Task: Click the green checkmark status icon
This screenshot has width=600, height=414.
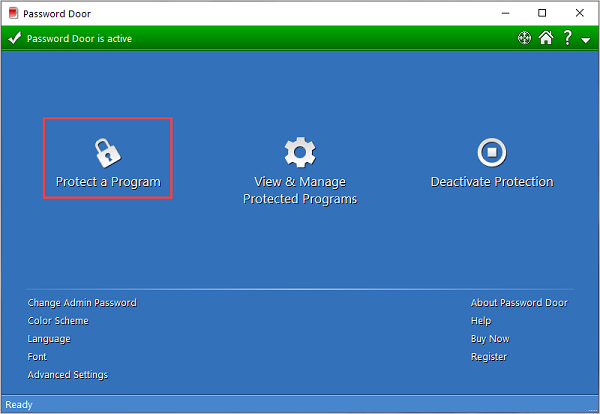Action: point(14,39)
